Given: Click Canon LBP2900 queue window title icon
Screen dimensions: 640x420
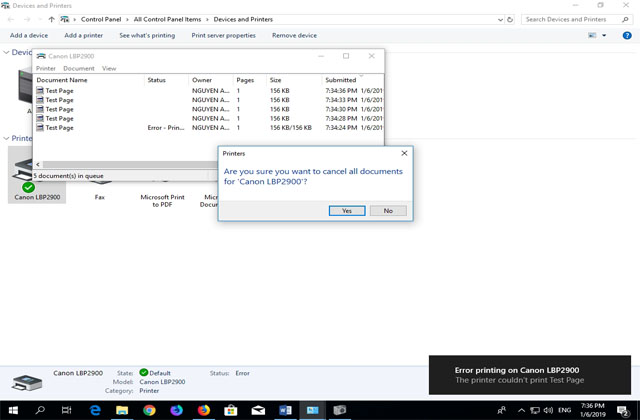Looking at the screenshot, I should [41, 56].
